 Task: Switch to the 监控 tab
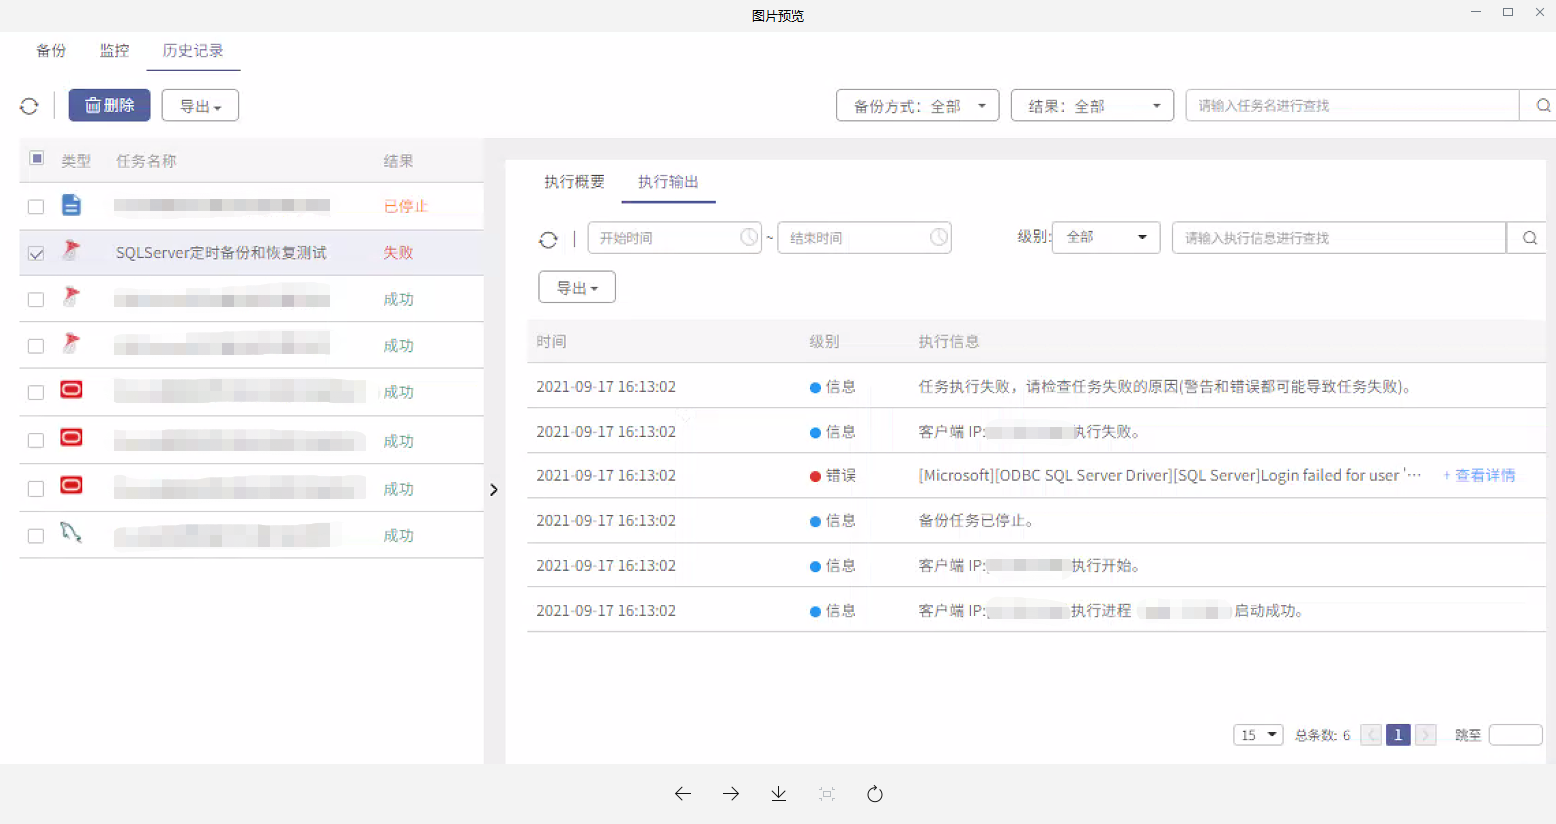pyautogui.click(x=114, y=50)
